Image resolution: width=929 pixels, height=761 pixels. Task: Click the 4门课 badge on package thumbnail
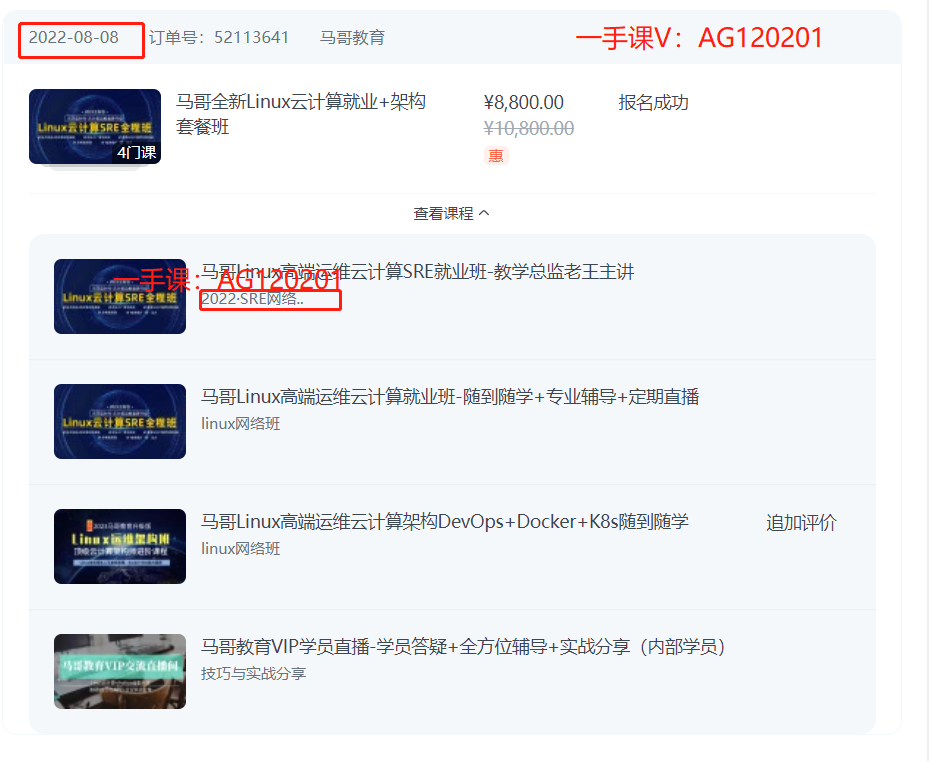coord(136,152)
